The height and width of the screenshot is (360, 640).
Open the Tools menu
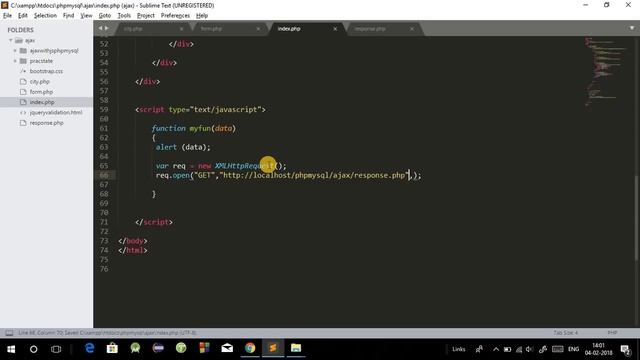[x=124, y=16]
